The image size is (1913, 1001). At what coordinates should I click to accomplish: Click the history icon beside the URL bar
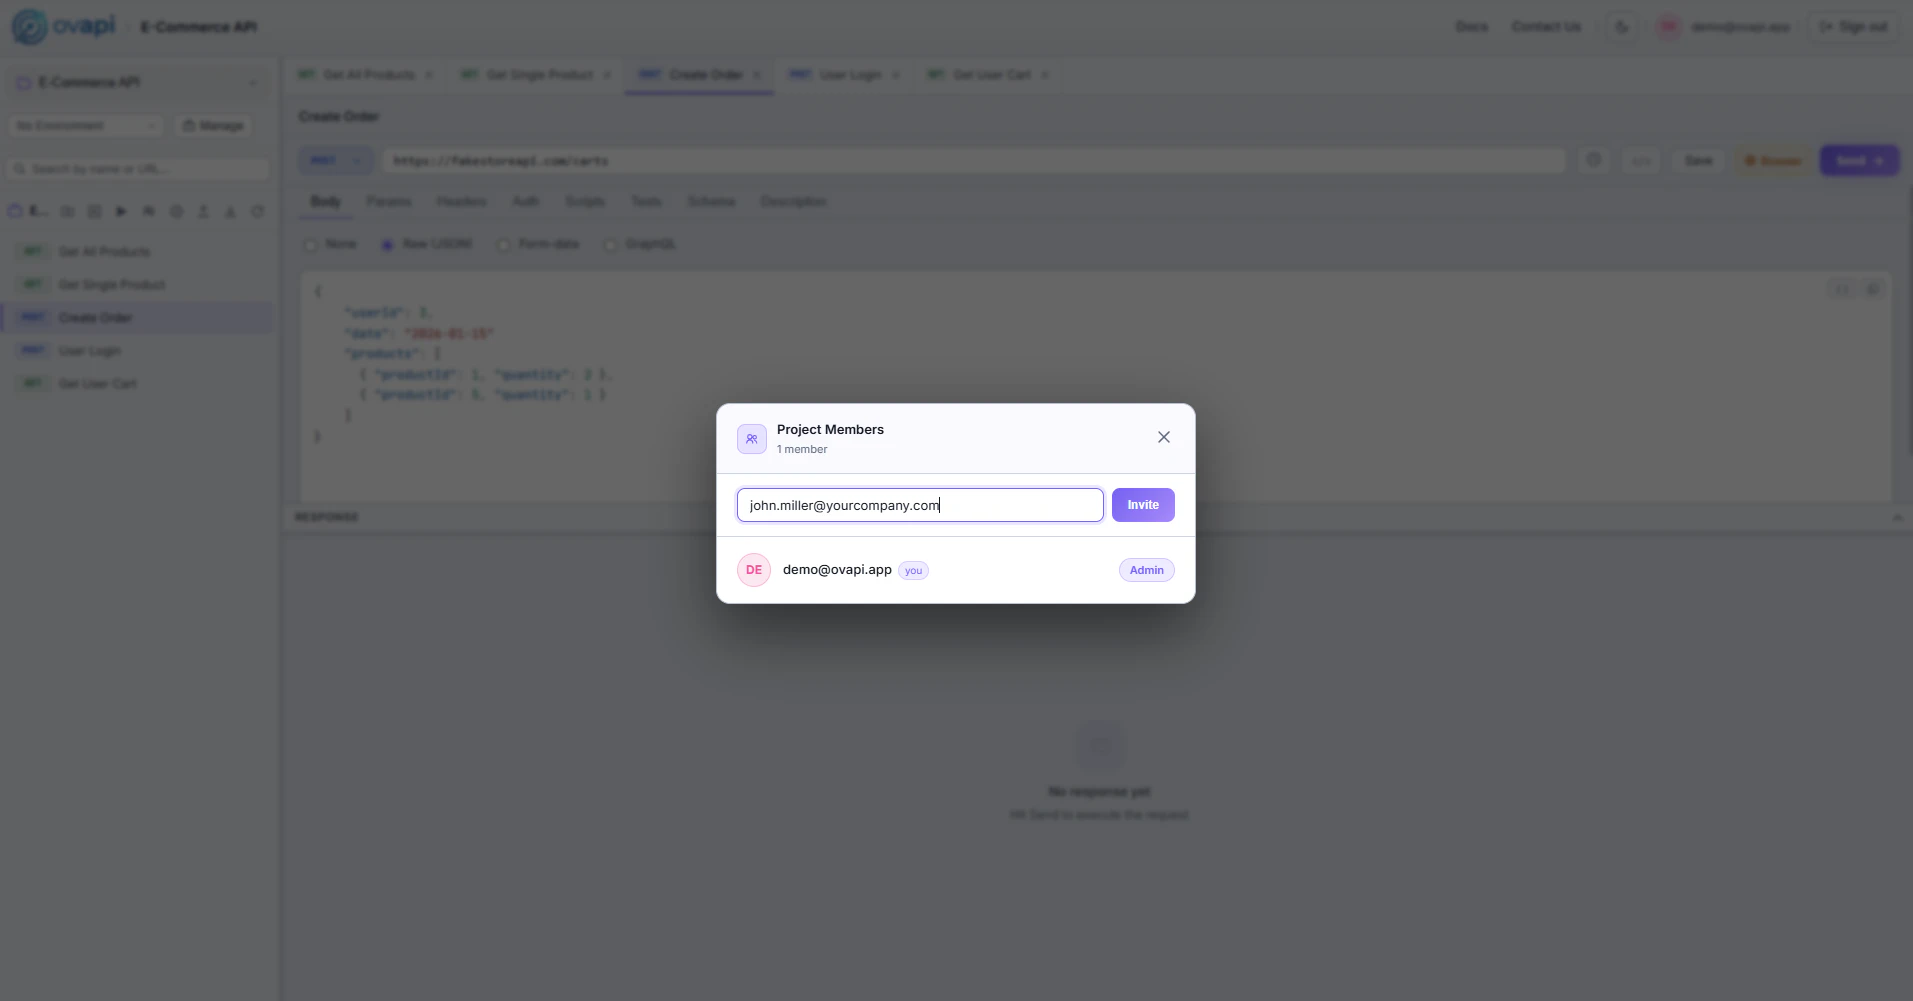[x=1595, y=160]
